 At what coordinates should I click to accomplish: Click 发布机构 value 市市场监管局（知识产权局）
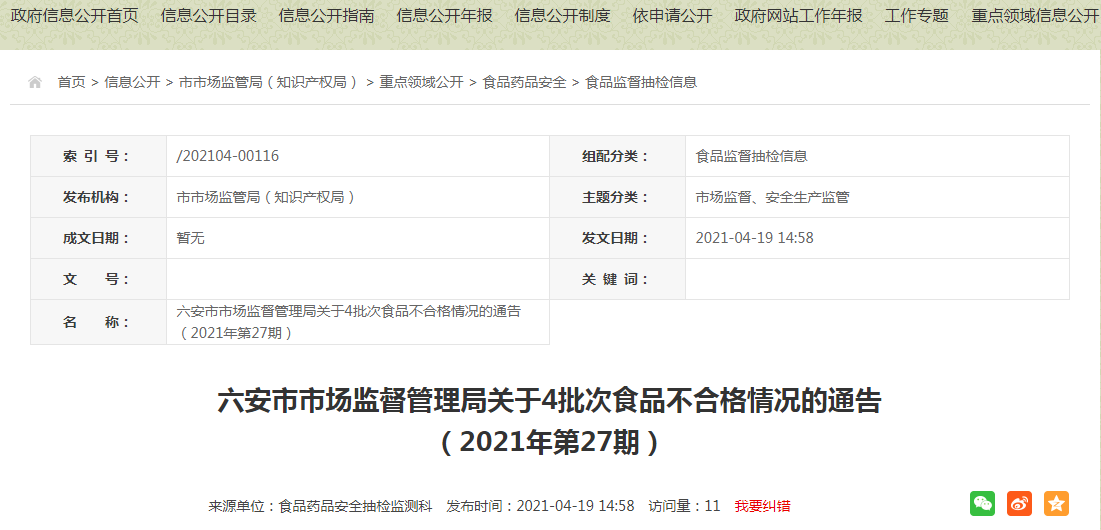266,197
